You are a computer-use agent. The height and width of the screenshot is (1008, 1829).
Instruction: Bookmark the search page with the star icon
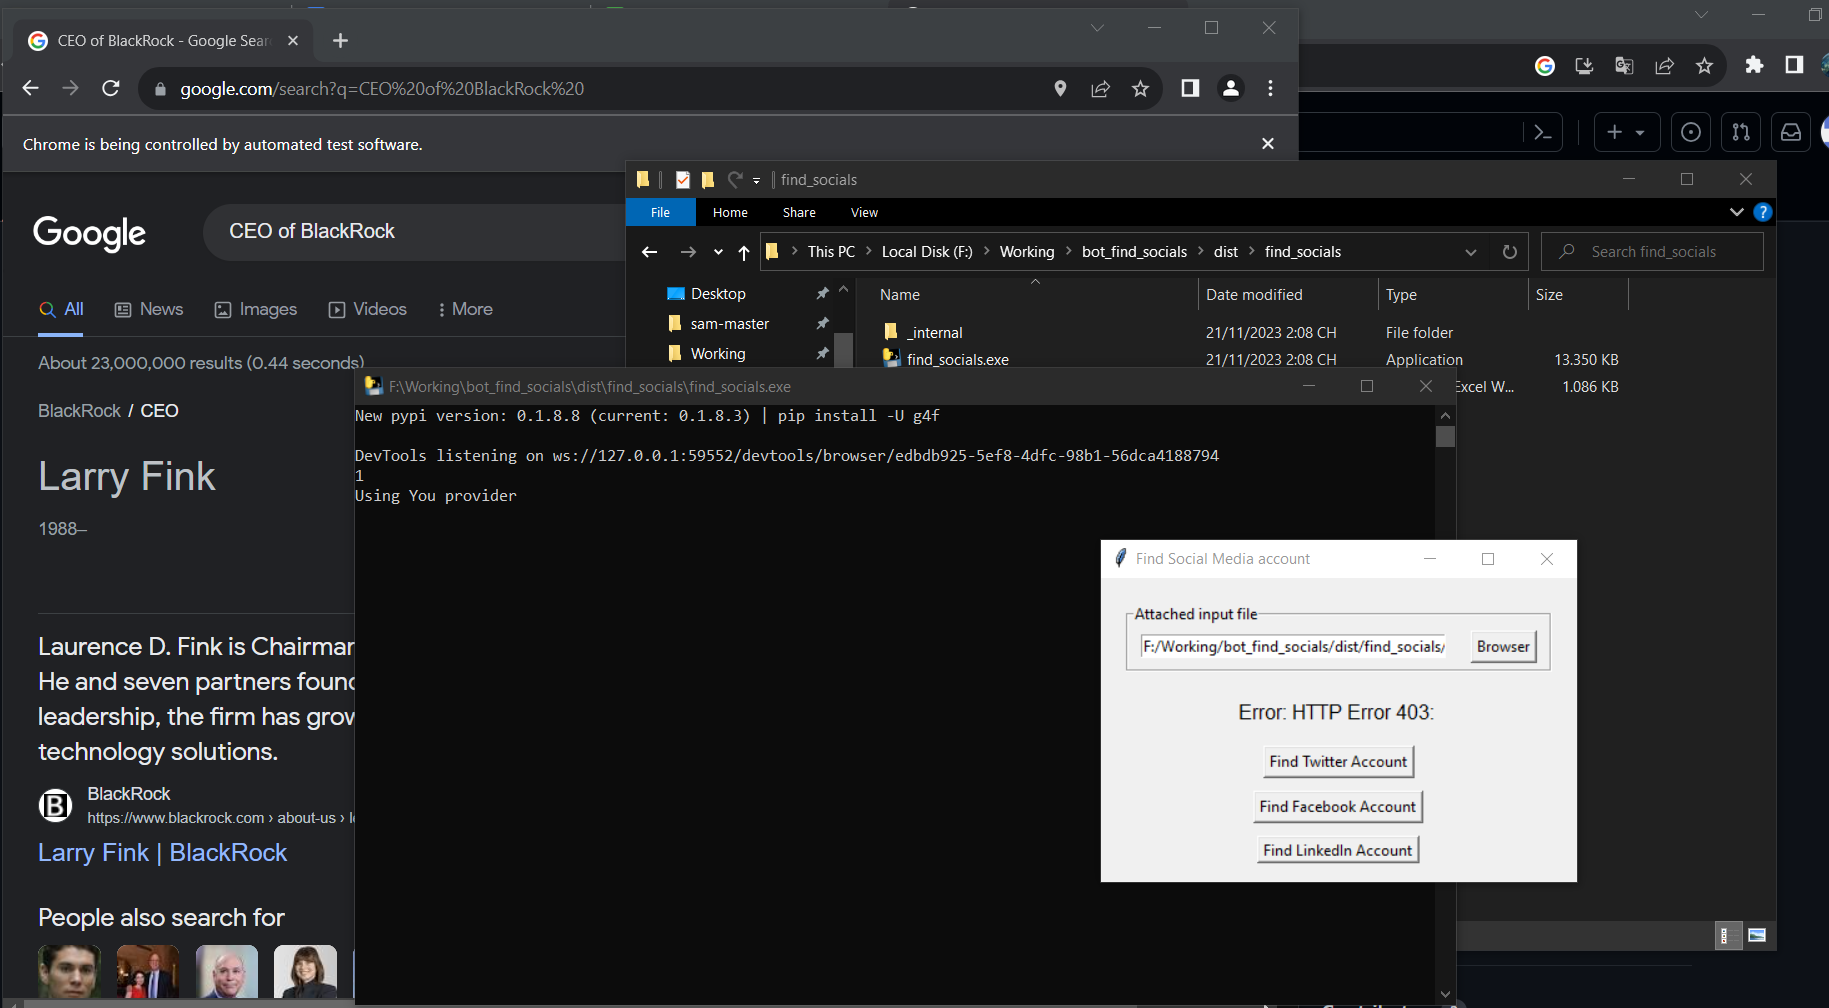point(1704,66)
